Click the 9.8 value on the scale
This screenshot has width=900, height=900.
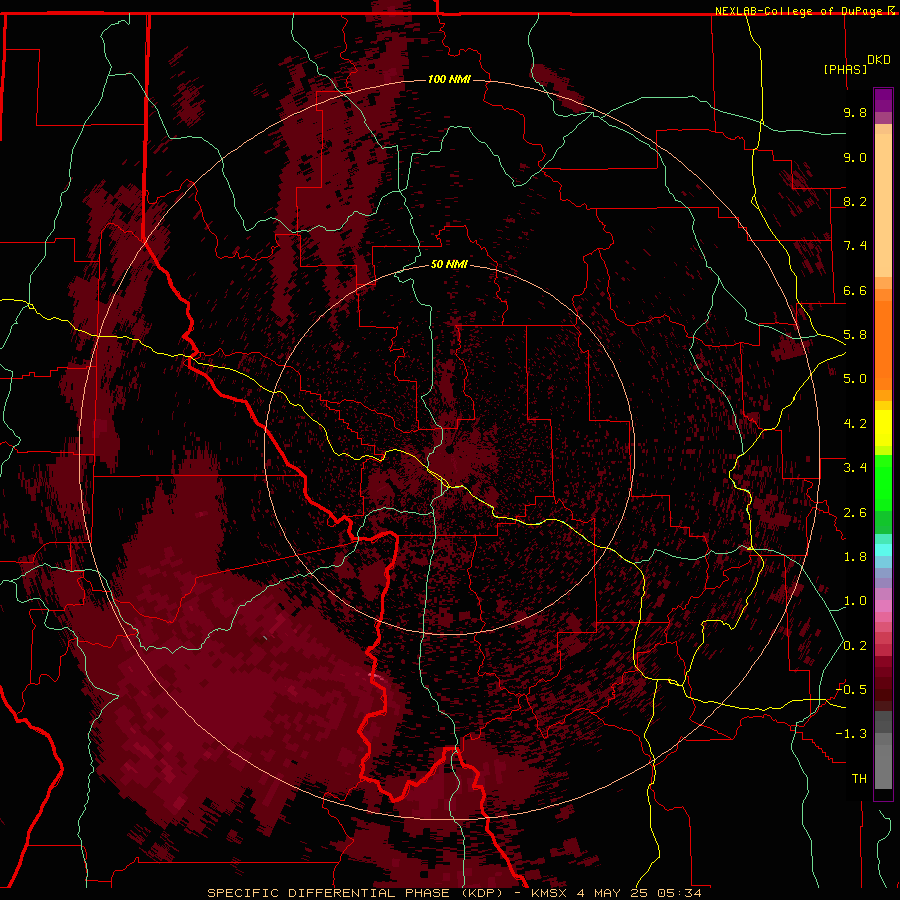[855, 112]
